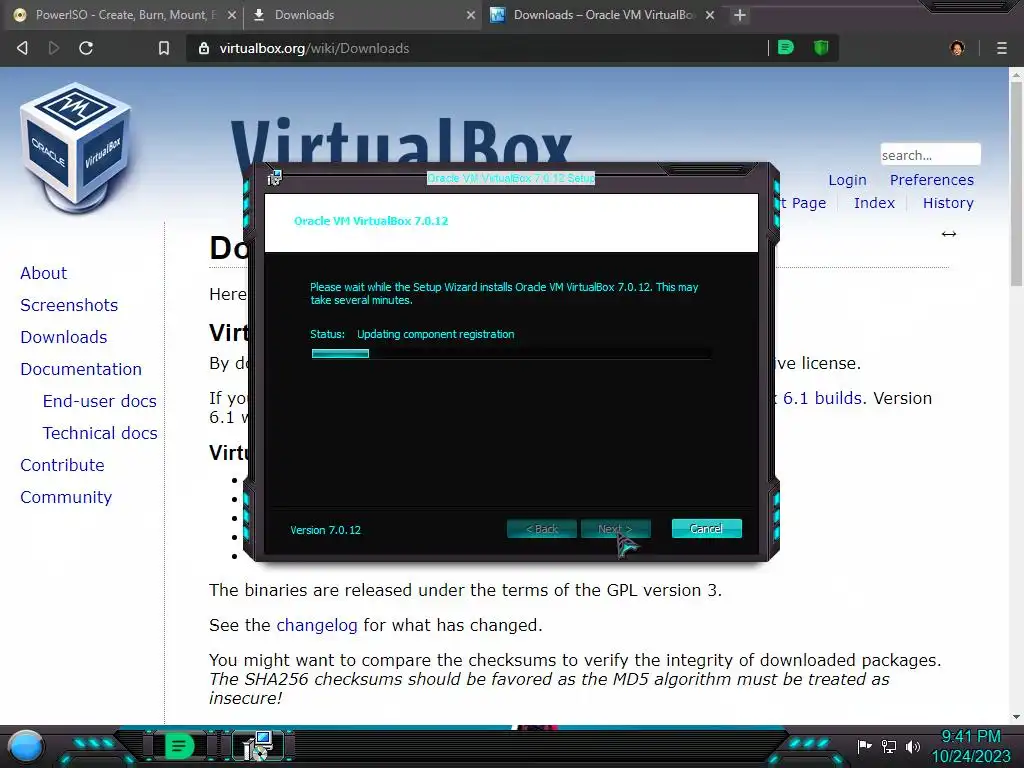The image size is (1024, 768).
Task: Click the address bar showing virtualbox.org/wiki/Downloads
Action: tap(477, 48)
